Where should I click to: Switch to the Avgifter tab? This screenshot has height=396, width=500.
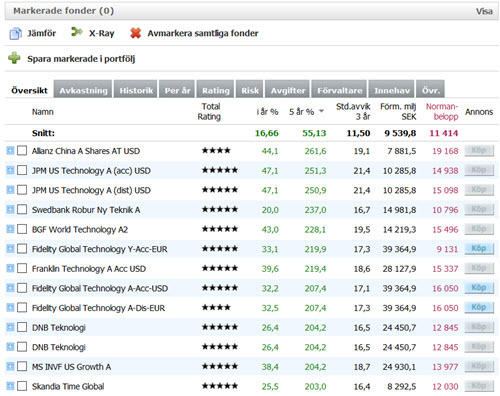pyautogui.click(x=288, y=90)
